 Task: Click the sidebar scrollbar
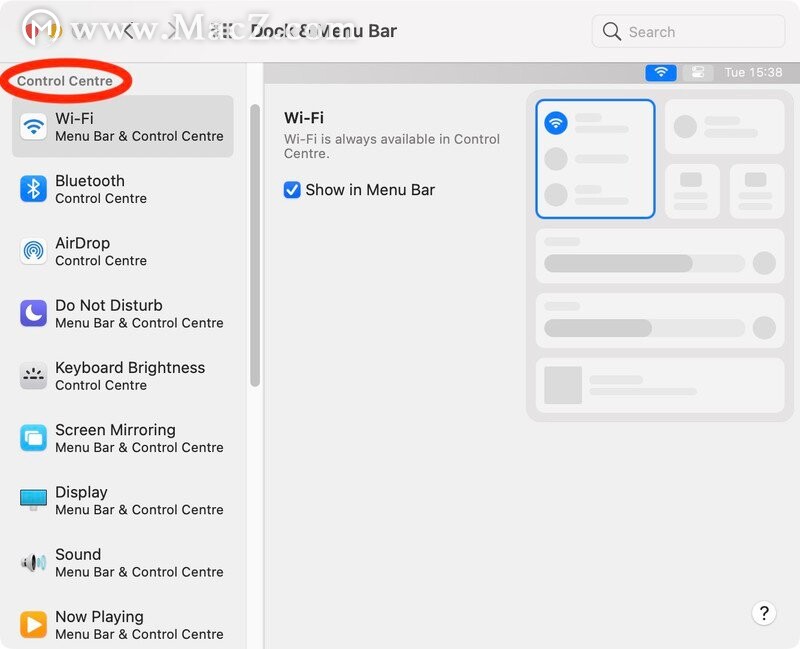[255, 245]
